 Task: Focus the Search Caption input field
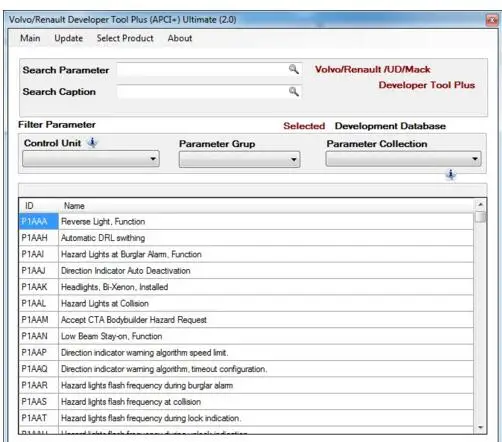(x=210, y=92)
